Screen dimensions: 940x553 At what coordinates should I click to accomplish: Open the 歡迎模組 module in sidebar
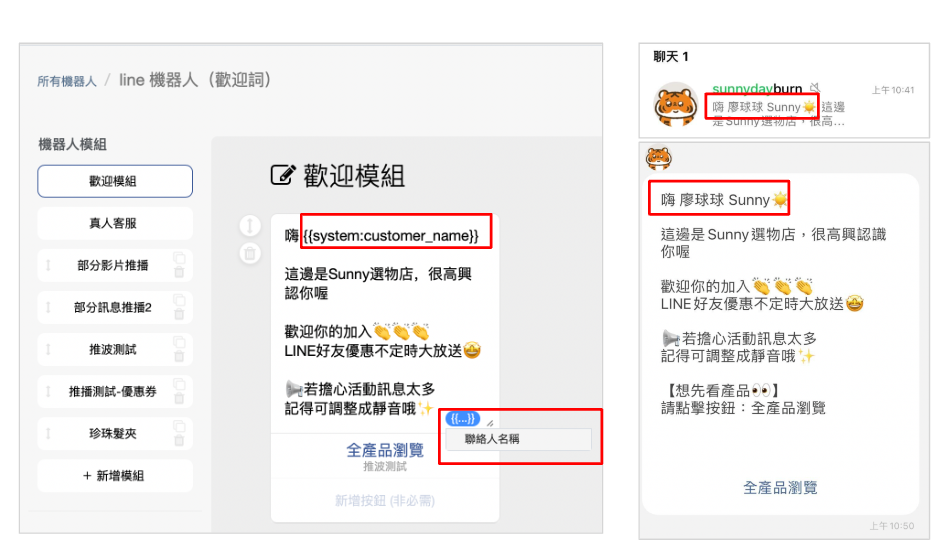[115, 181]
